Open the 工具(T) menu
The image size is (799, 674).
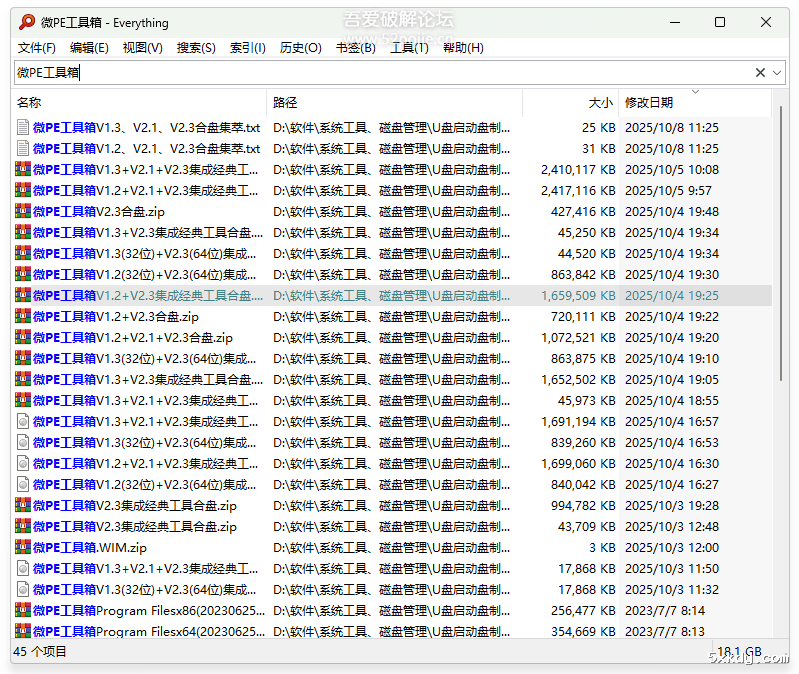409,48
